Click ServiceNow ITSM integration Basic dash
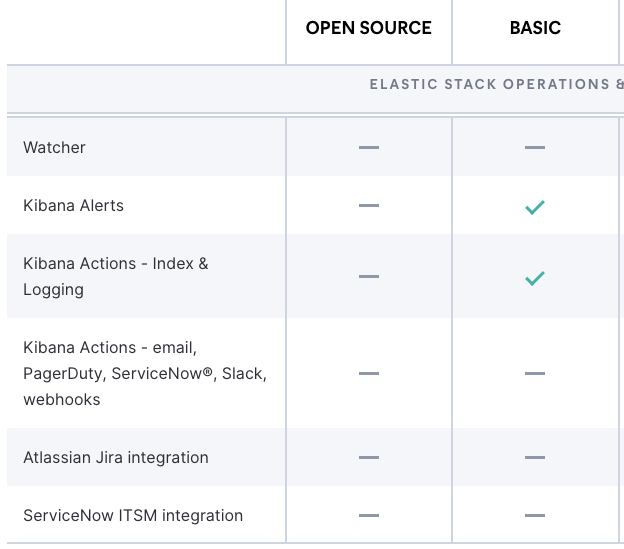This screenshot has width=624, height=549. (x=535, y=516)
